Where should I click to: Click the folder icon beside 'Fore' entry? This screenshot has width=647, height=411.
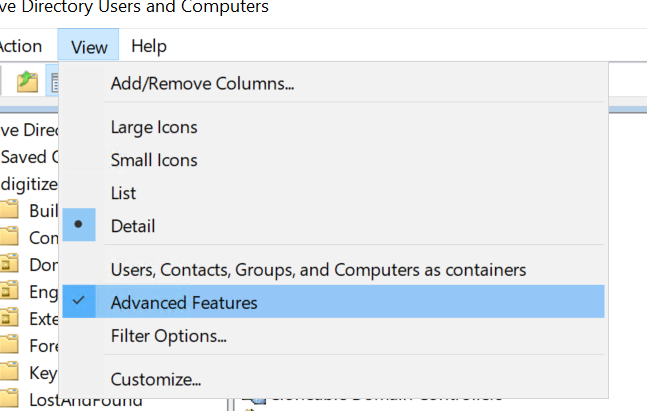click(x=10, y=346)
